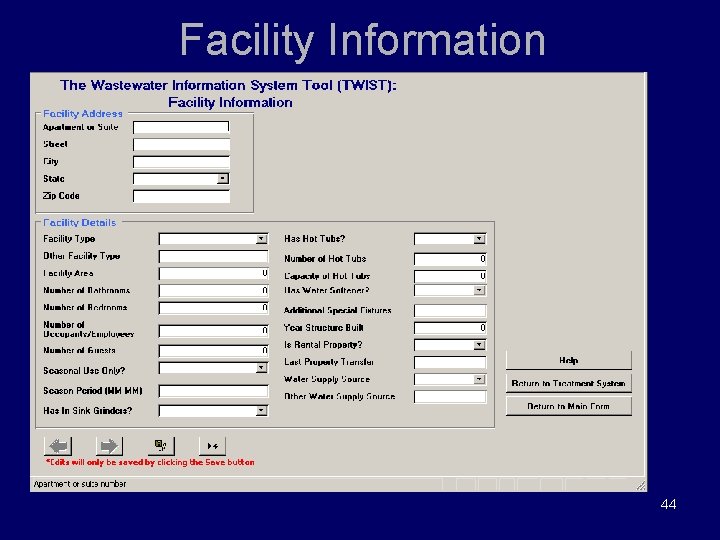The height and width of the screenshot is (540, 720).
Task: Click status bar text 'Apartment or suite number'
Action: coord(80,484)
